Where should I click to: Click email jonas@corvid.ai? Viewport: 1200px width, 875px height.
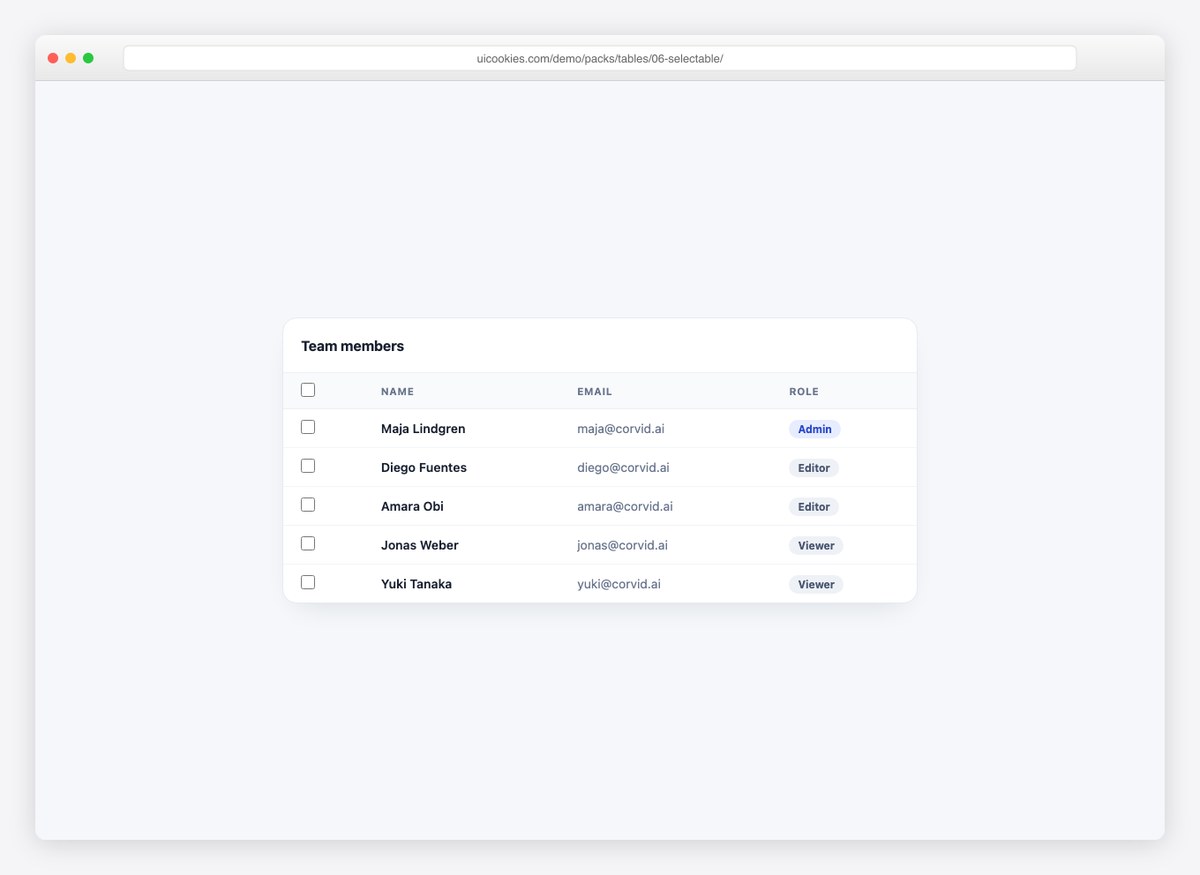[622, 546]
